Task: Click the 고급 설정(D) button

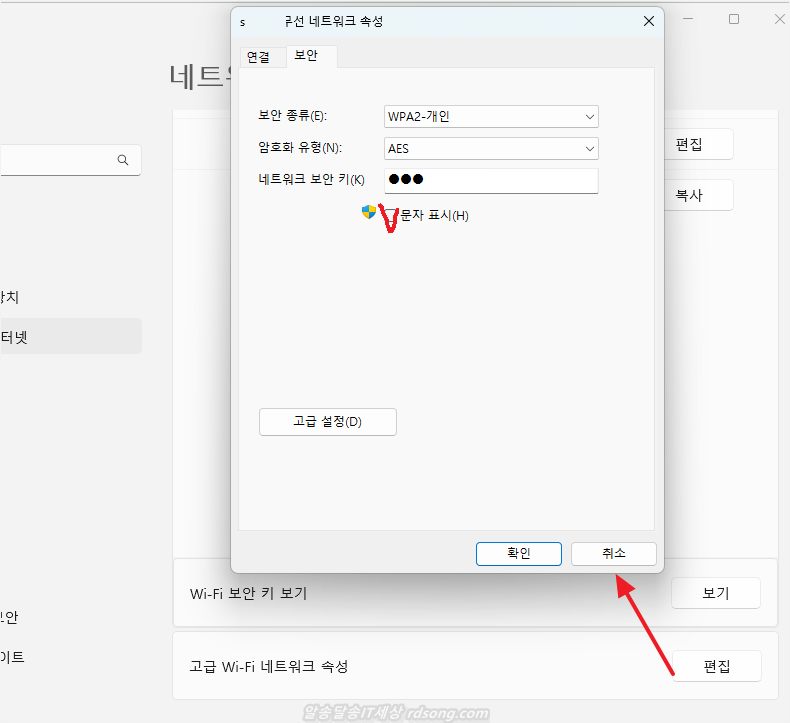Action: [x=327, y=422]
